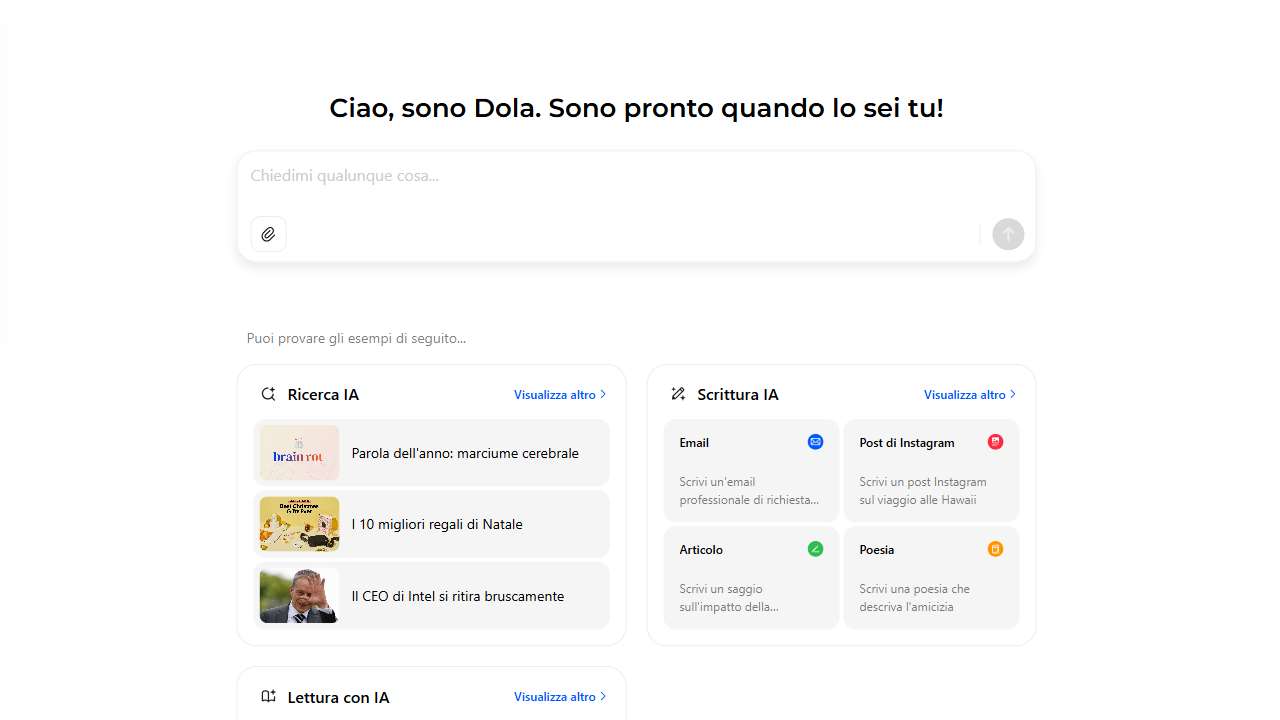Open the Christmas gifts thumbnail image
The width and height of the screenshot is (1280, 720).
pos(299,524)
